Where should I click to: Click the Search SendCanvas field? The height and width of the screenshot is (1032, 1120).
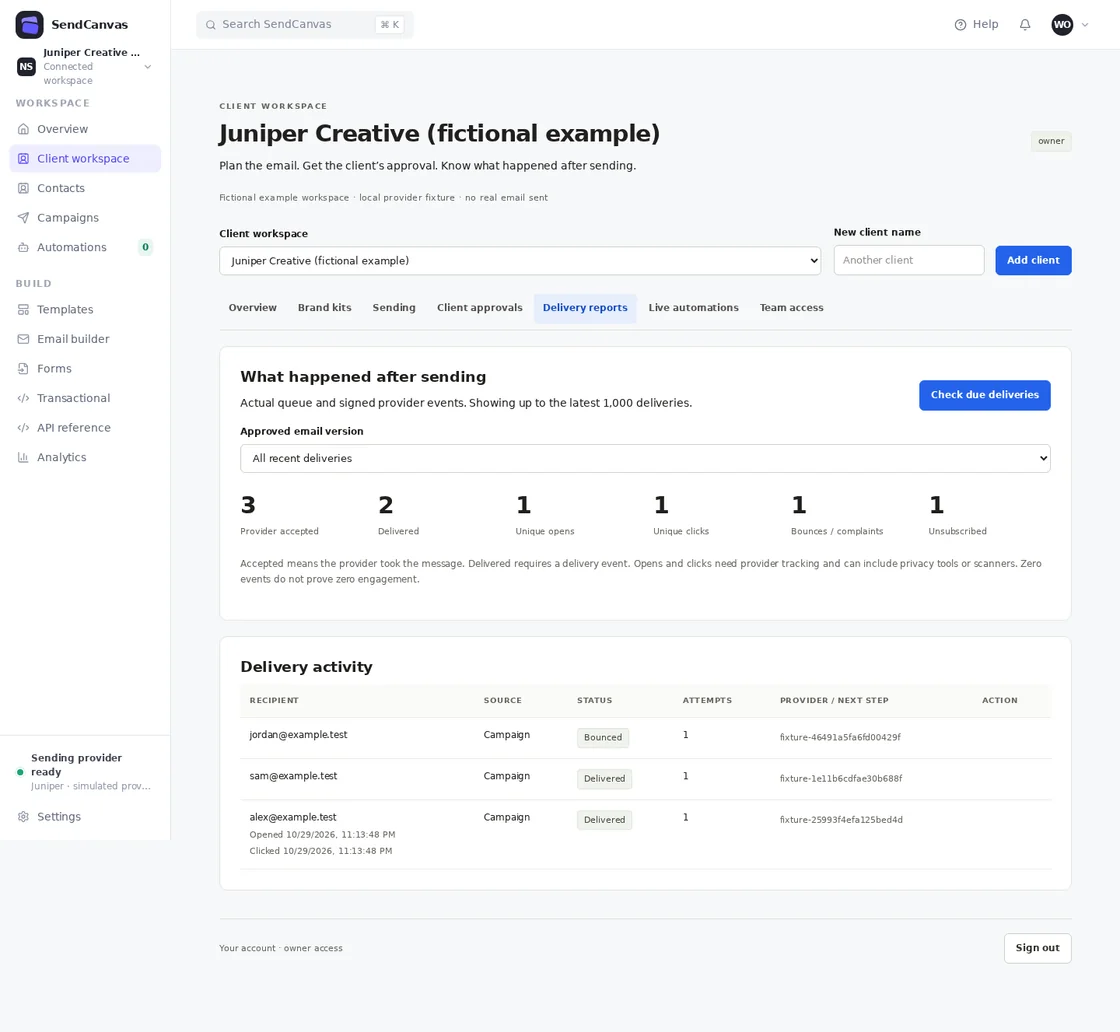305,25
